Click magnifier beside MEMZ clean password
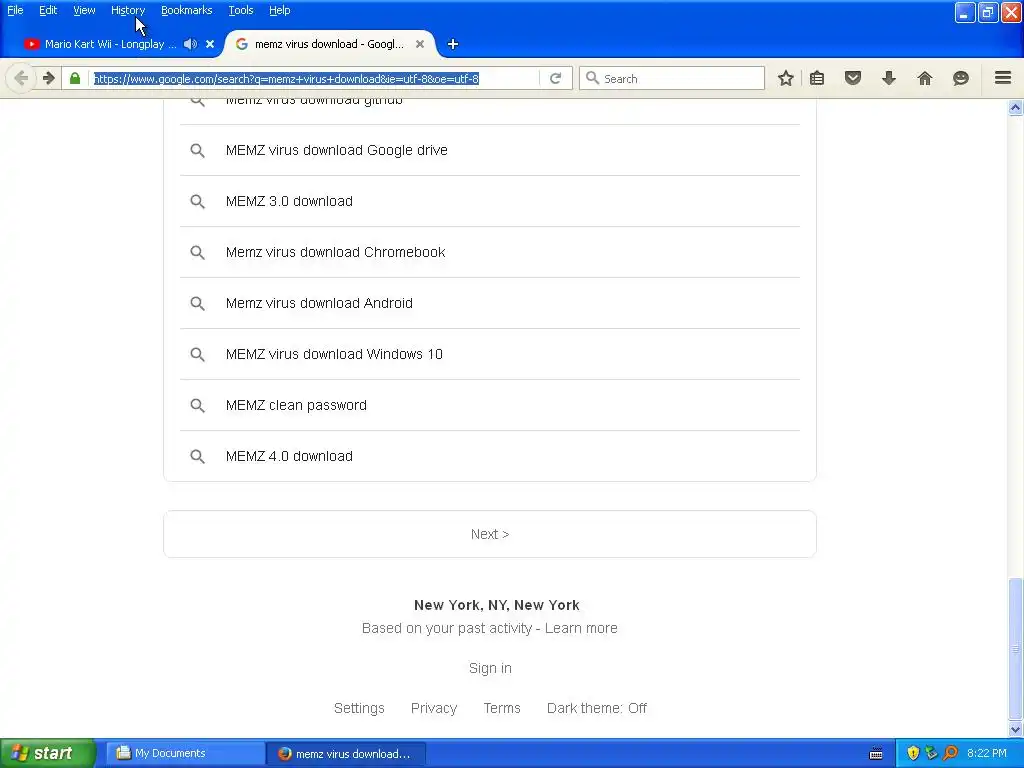The width and height of the screenshot is (1024, 768). tap(197, 405)
